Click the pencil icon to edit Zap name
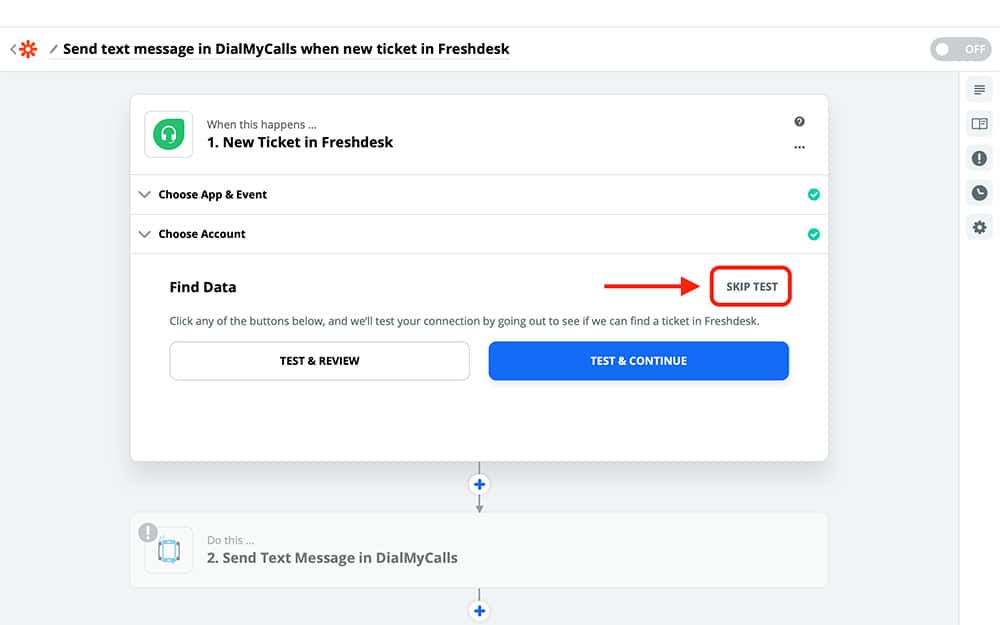The width and height of the screenshot is (1000, 625). click(54, 49)
